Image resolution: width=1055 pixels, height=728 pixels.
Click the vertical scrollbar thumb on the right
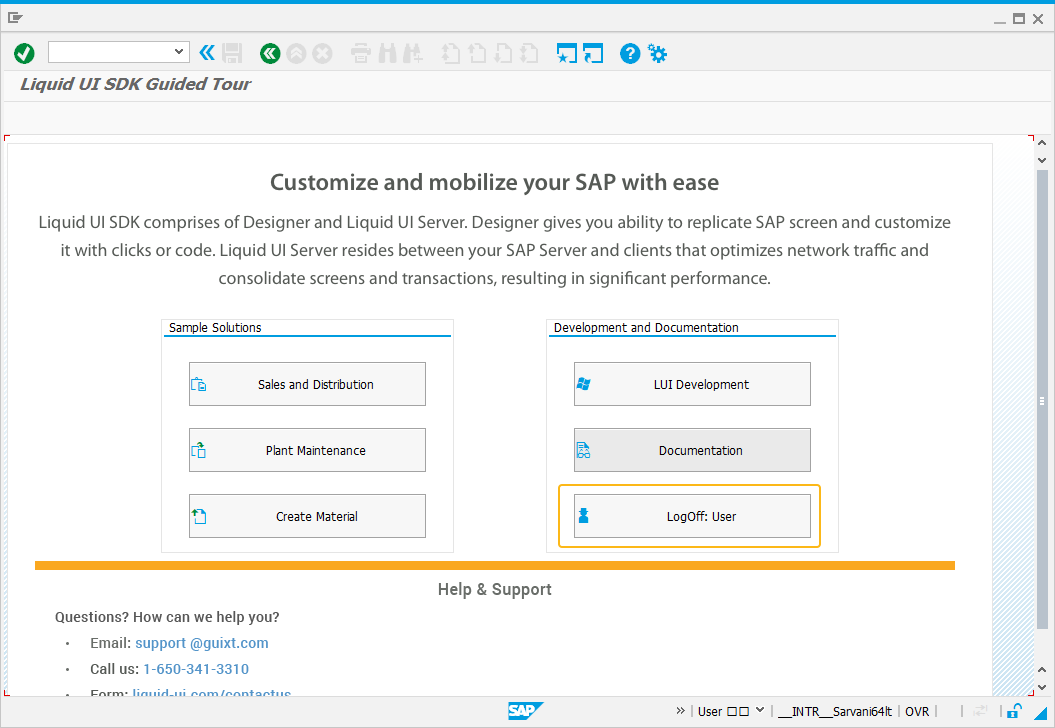(1042, 400)
